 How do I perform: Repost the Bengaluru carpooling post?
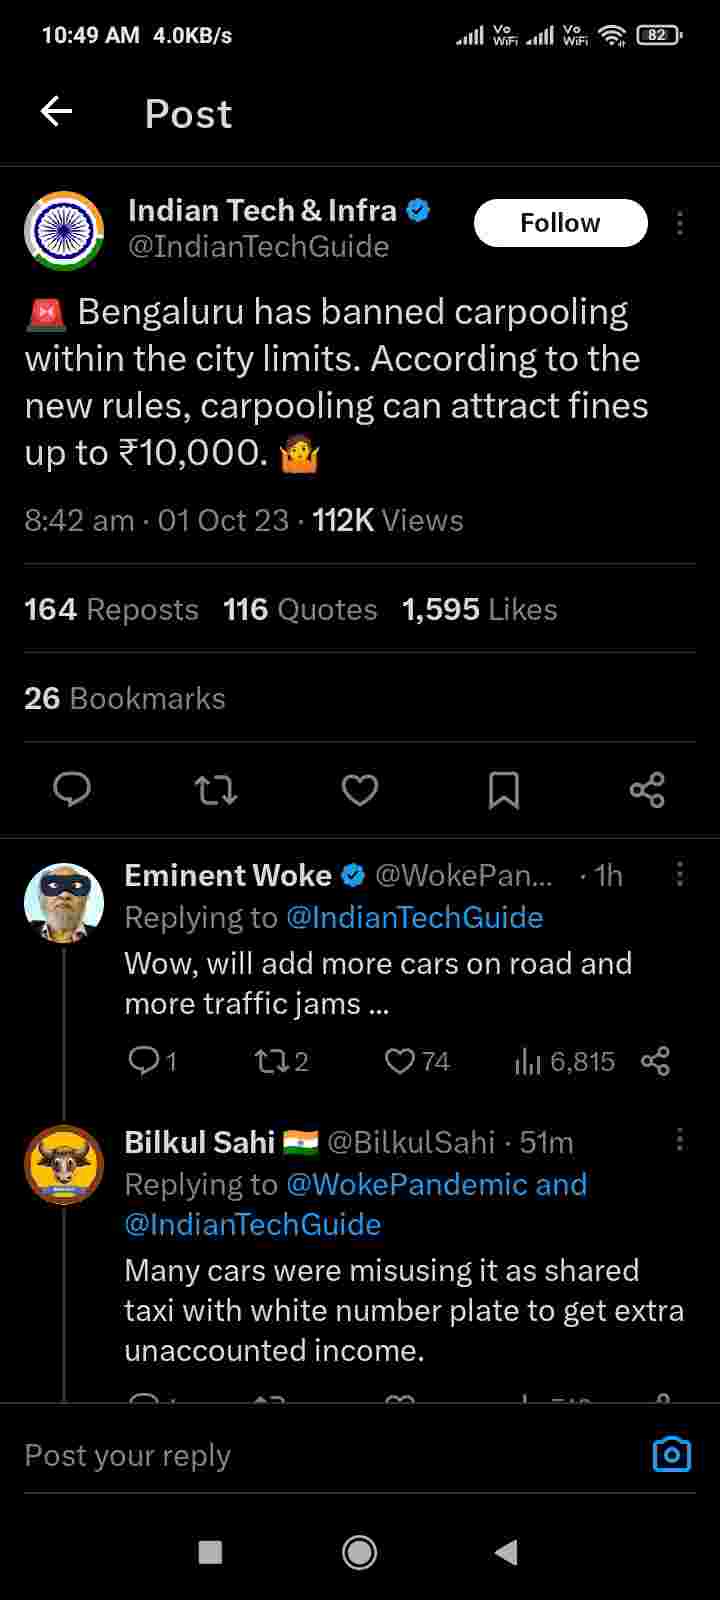pyautogui.click(x=215, y=790)
